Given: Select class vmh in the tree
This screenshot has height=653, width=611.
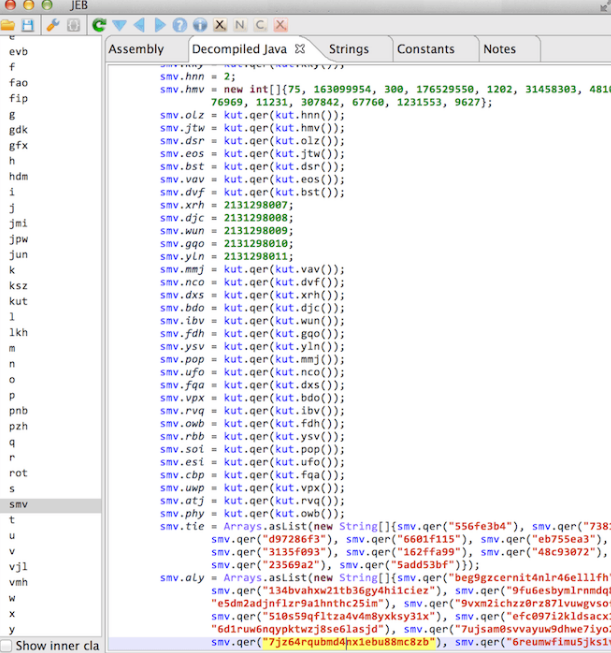Looking at the screenshot, I should tap(19, 583).
